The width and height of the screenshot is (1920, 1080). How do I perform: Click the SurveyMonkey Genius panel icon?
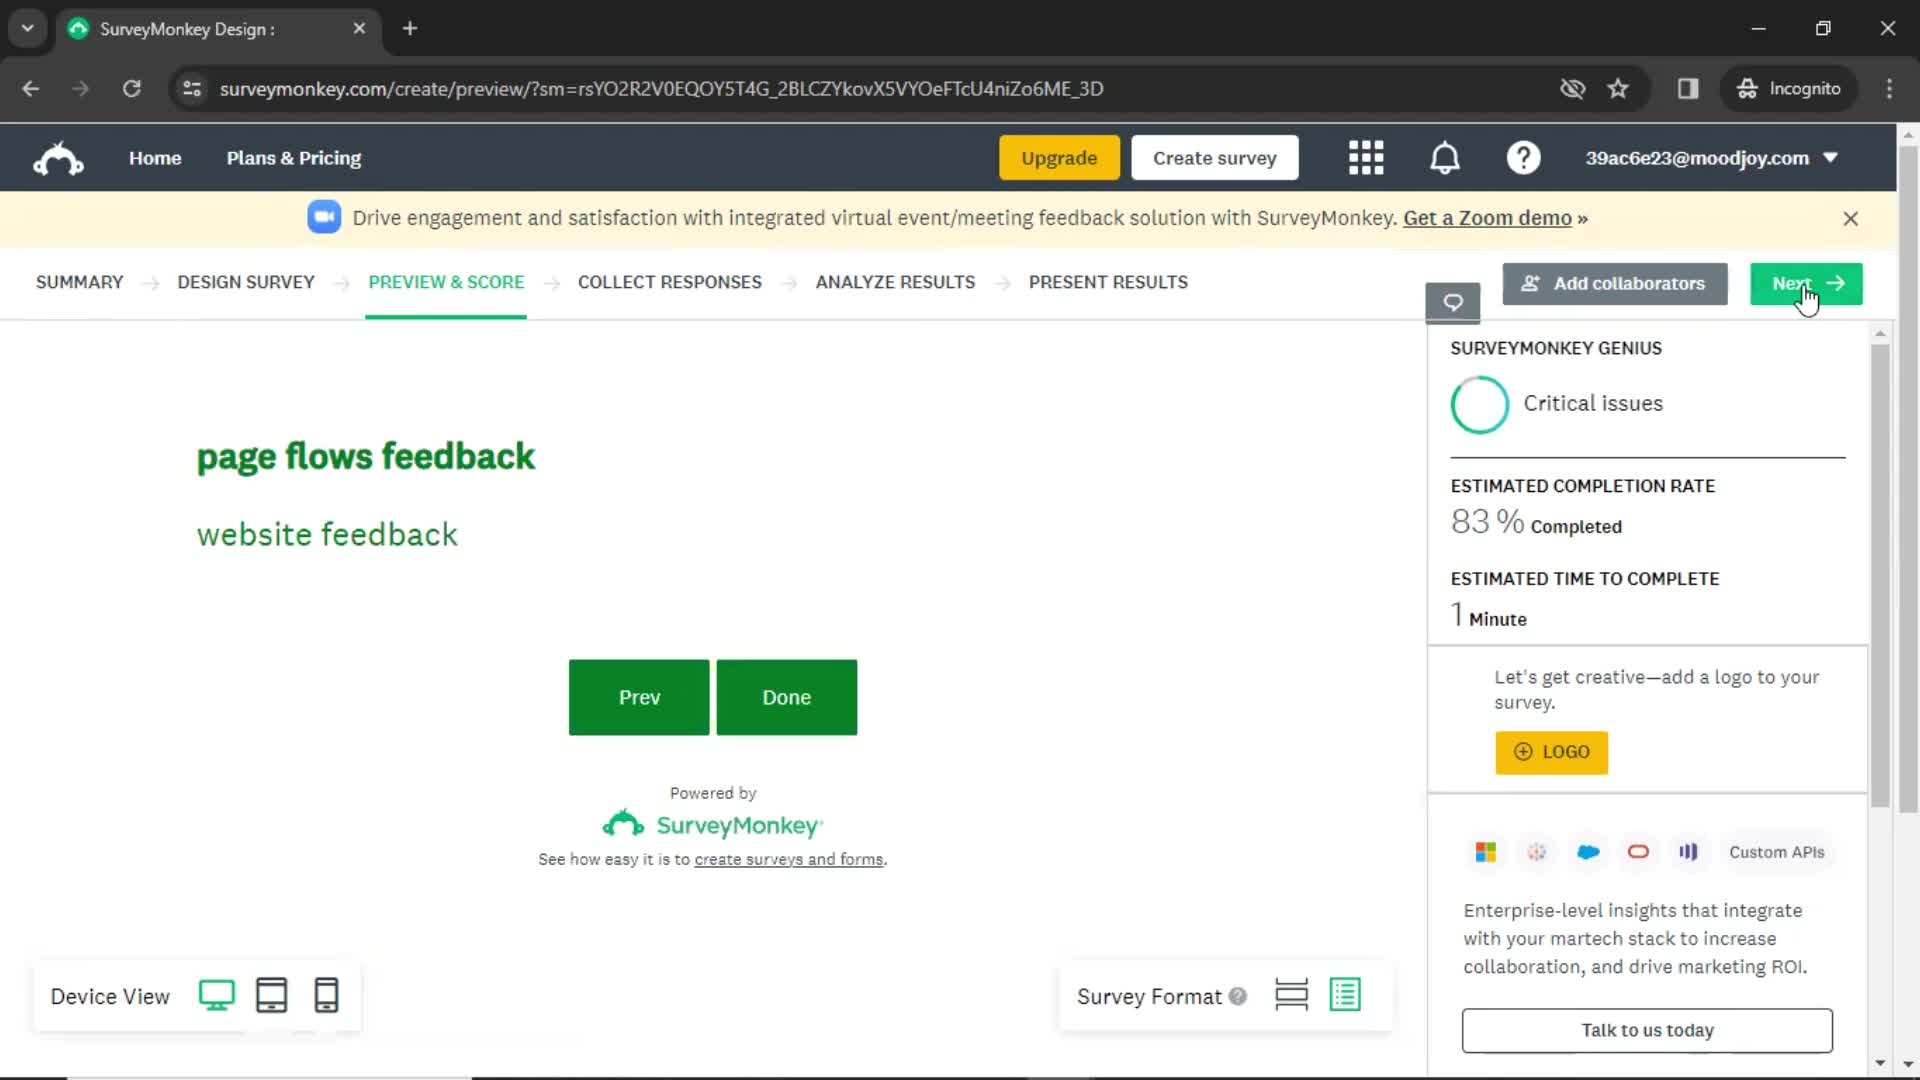[x=1452, y=302]
